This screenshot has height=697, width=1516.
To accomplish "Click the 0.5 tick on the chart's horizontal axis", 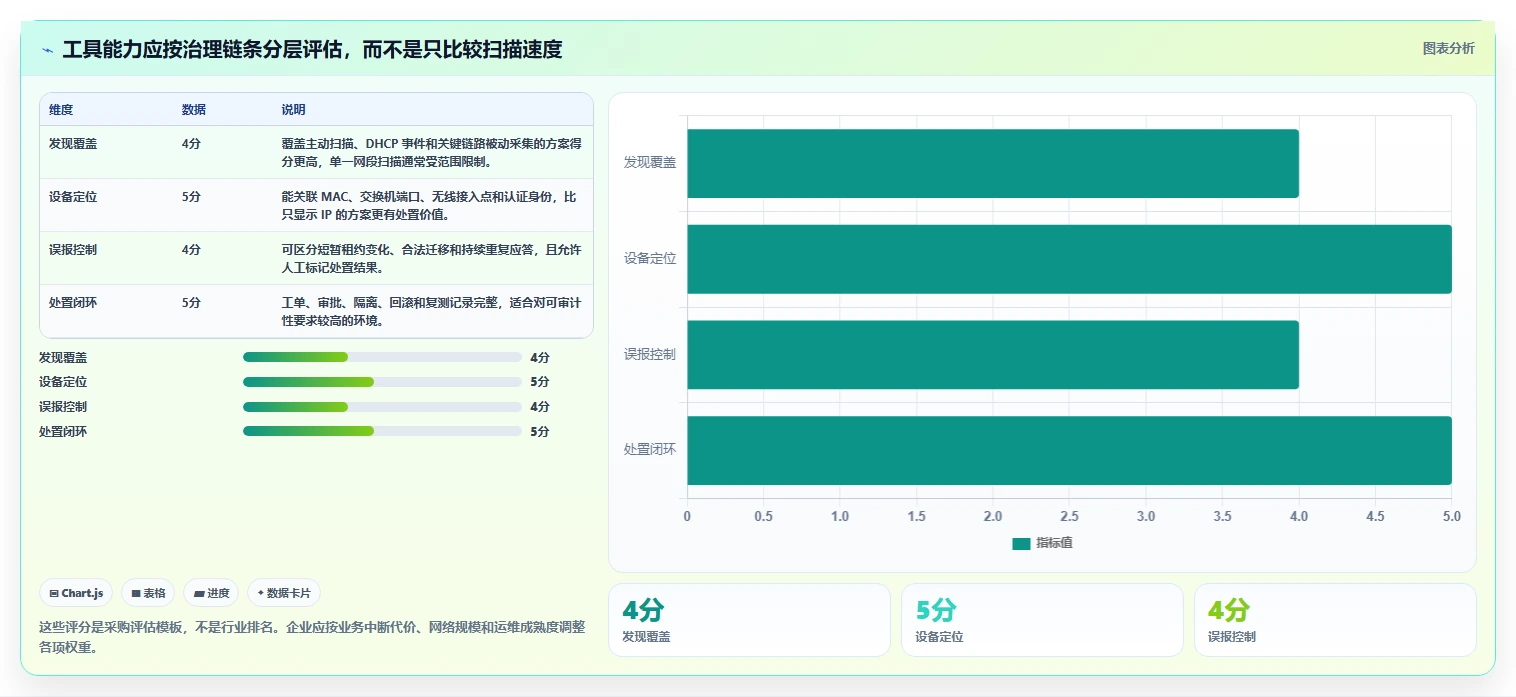I will (763, 517).
